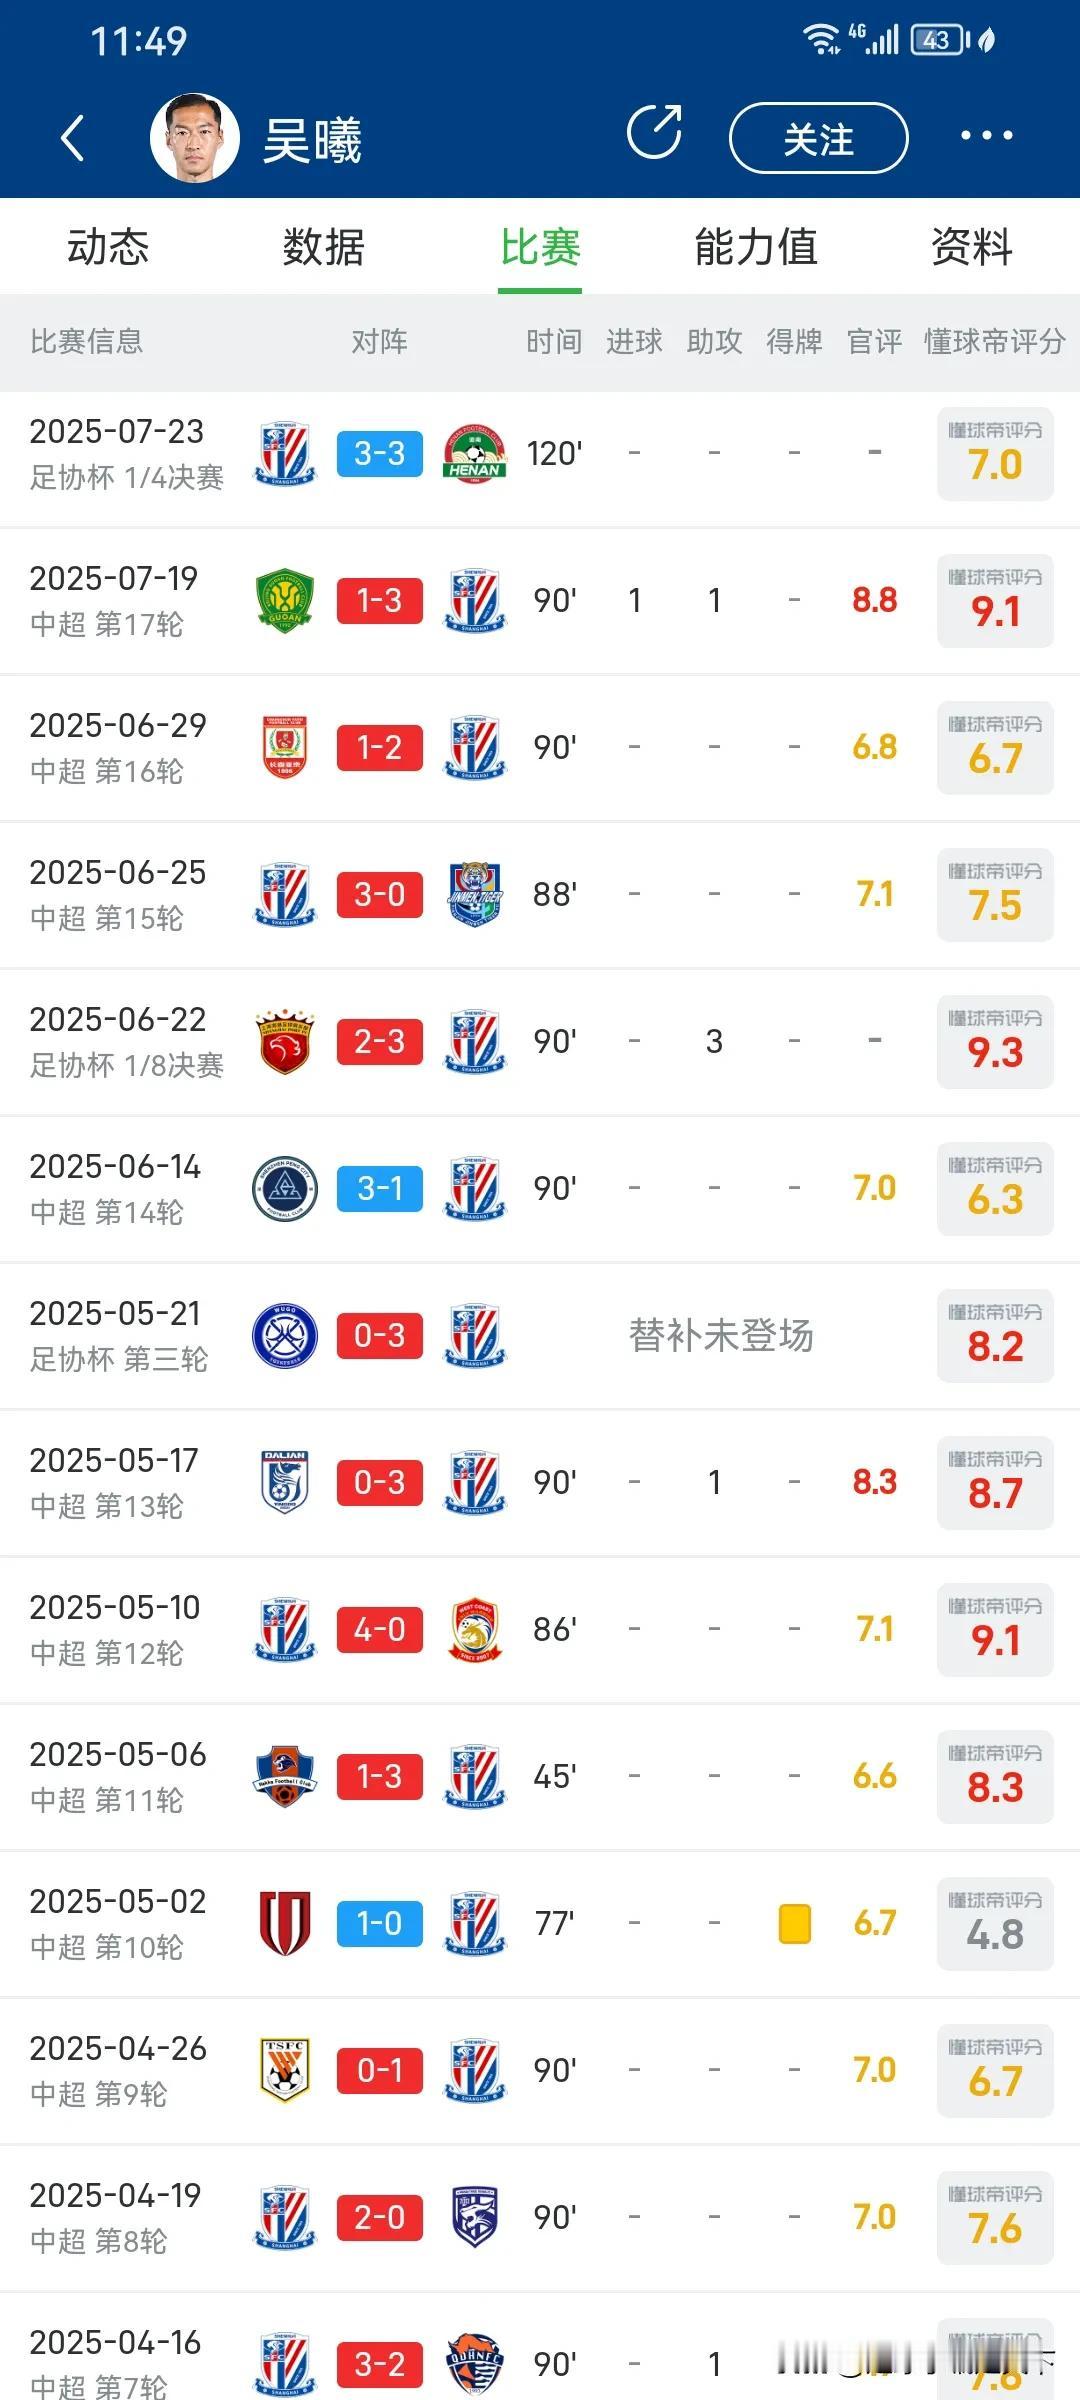
Task: Switch to the 动态 tab
Action: pos(108,247)
